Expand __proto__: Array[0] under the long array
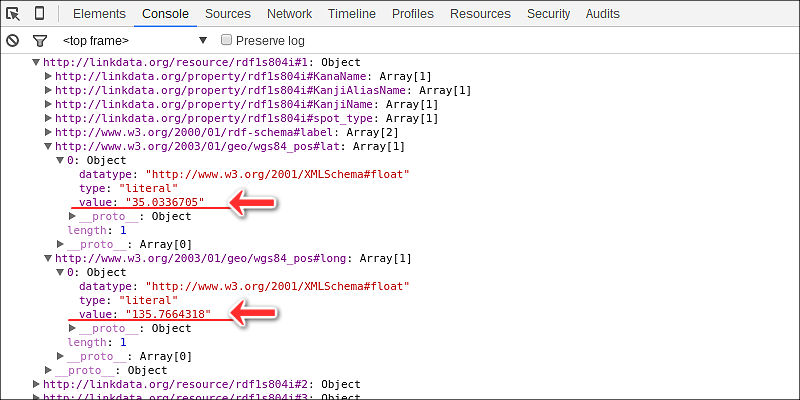Image resolution: width=800 pixels, height=400 pixels. (x=60, y=356)
